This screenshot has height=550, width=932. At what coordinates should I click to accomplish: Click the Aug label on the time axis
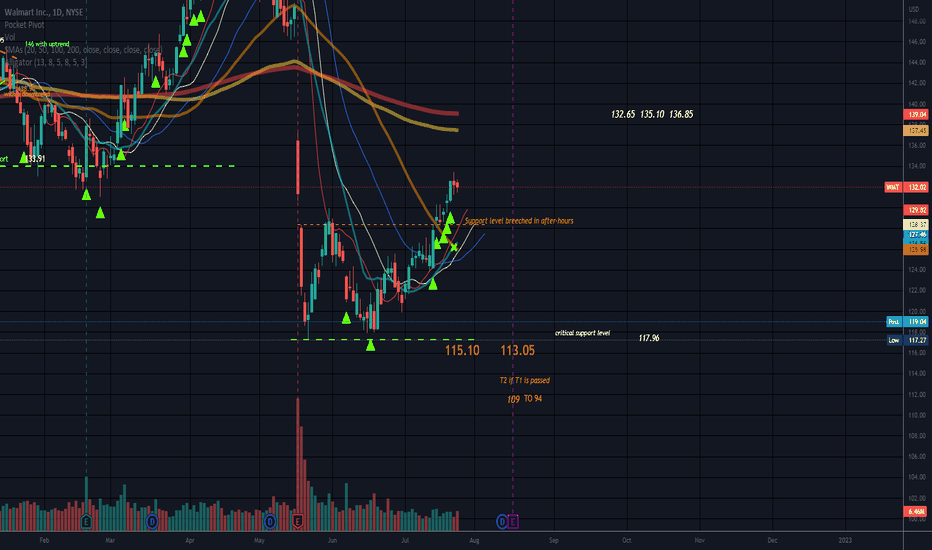(474, 540)
